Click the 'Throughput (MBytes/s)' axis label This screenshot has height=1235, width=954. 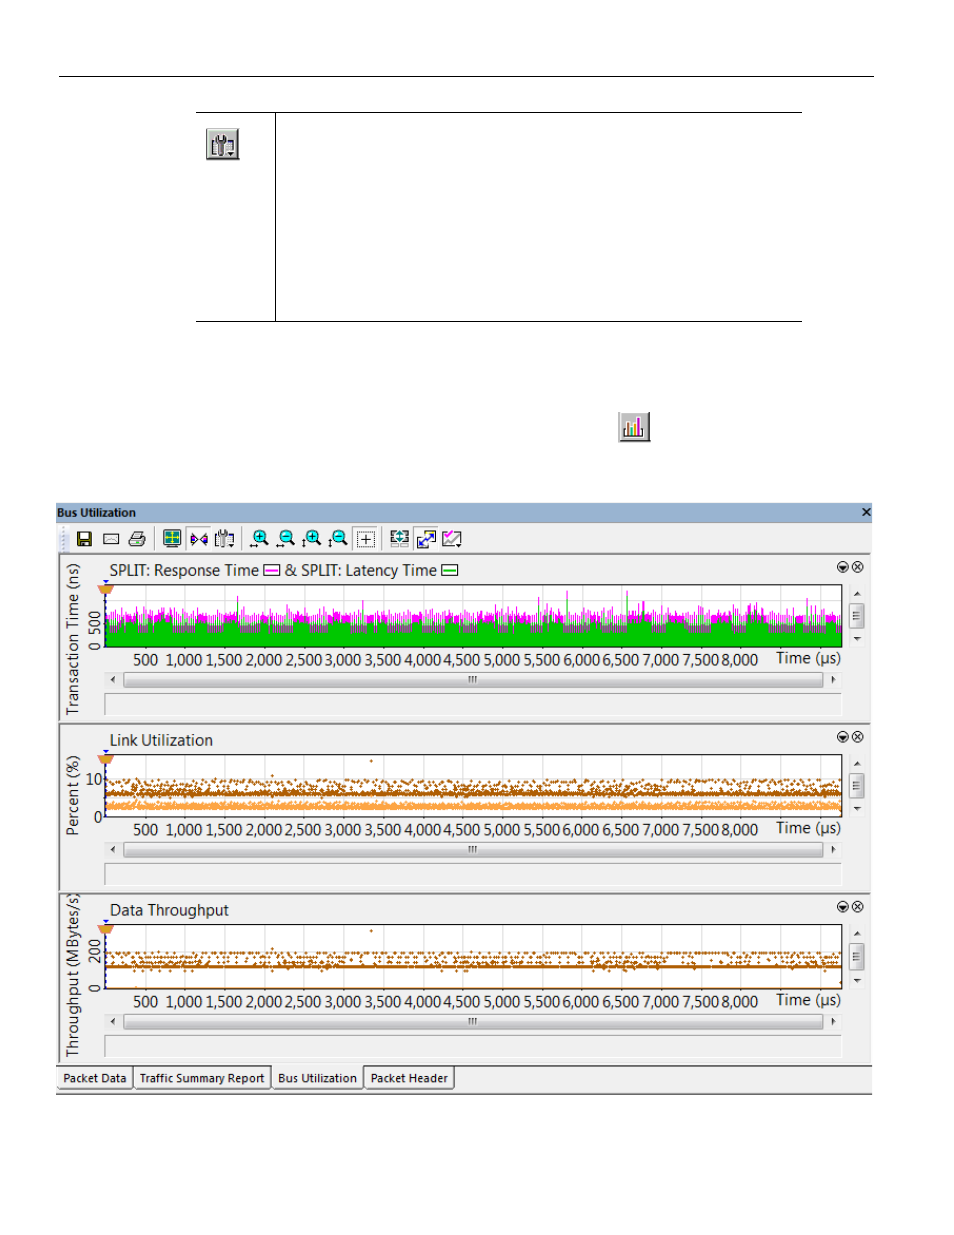72,975
